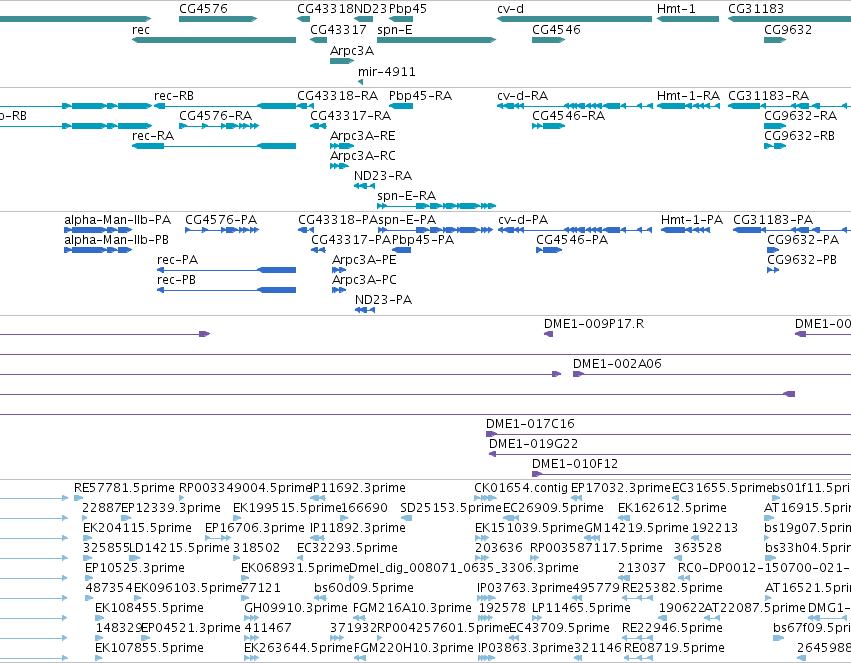Select the rec-PA protein feature
The width and height of the screenshot is (851, 663).
(x=226, y=270)
